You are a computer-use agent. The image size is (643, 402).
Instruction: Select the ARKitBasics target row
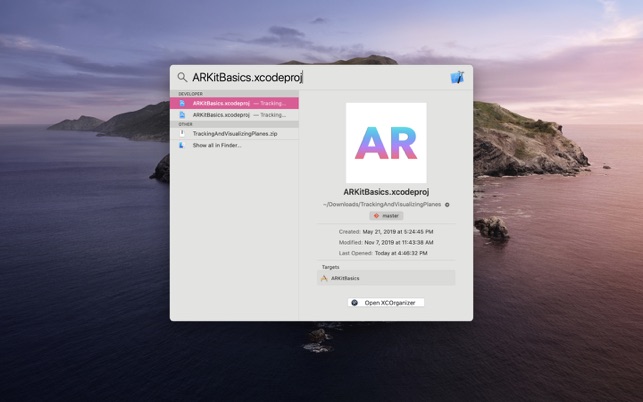click(386, 278)
